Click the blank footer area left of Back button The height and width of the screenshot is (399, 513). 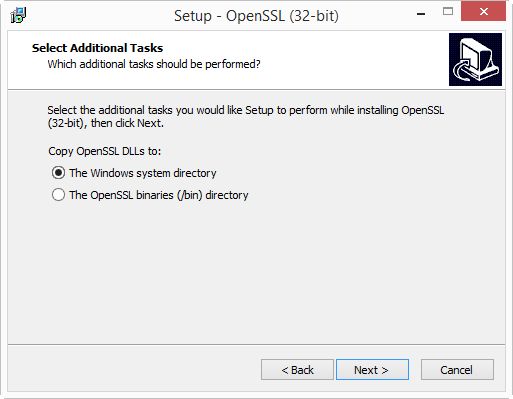133,368
